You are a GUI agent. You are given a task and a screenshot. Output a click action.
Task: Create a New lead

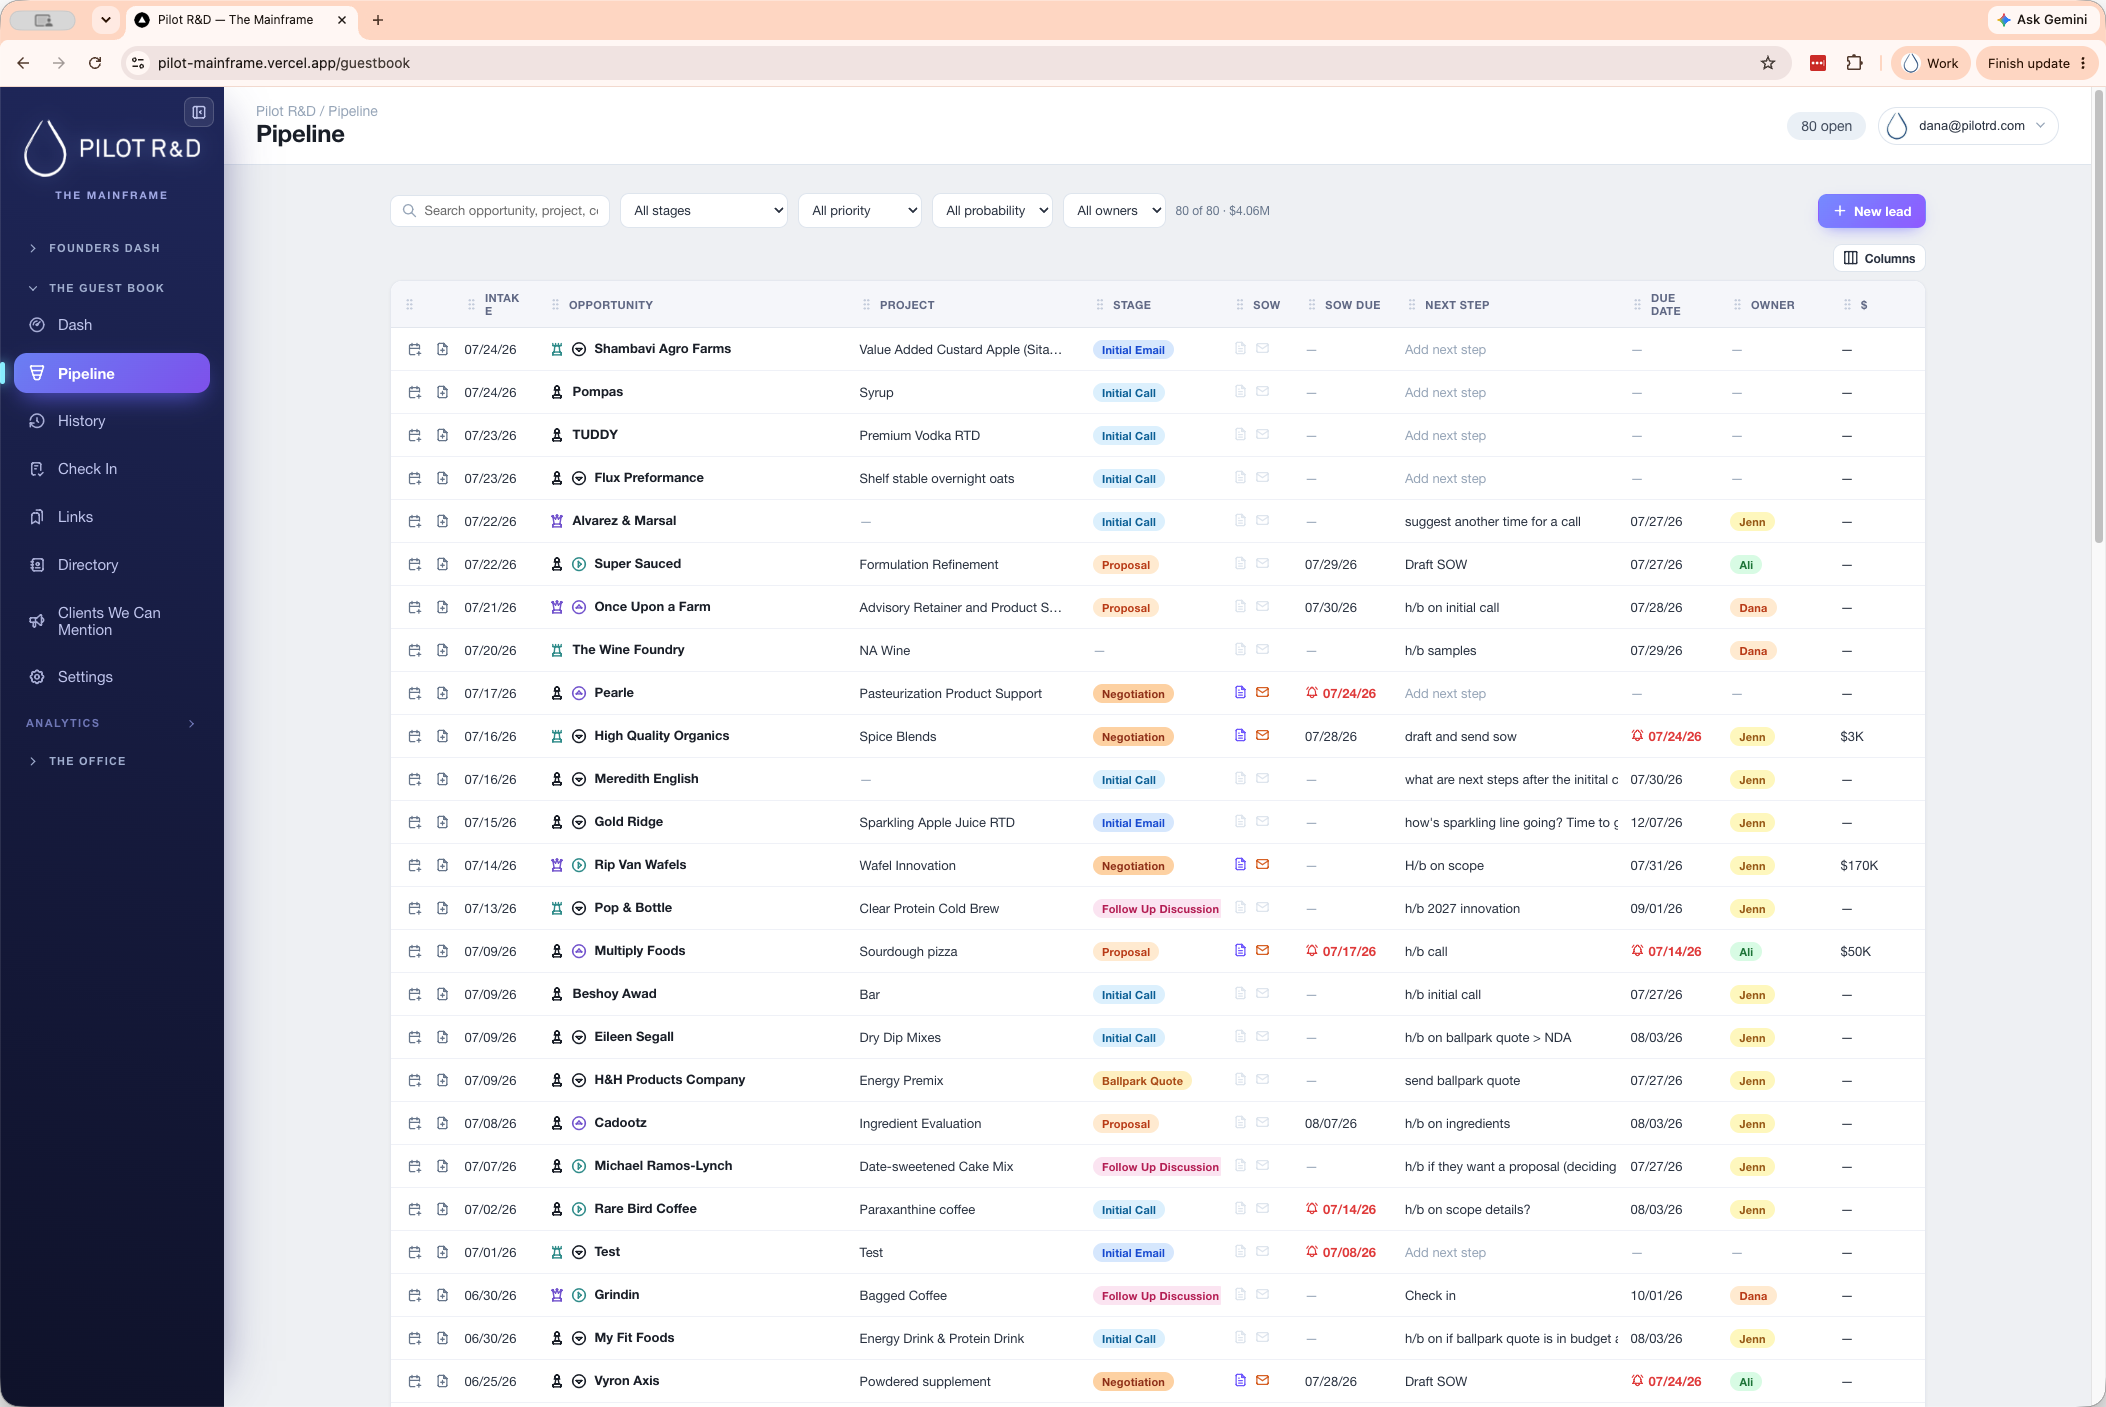click(1871, 211)
